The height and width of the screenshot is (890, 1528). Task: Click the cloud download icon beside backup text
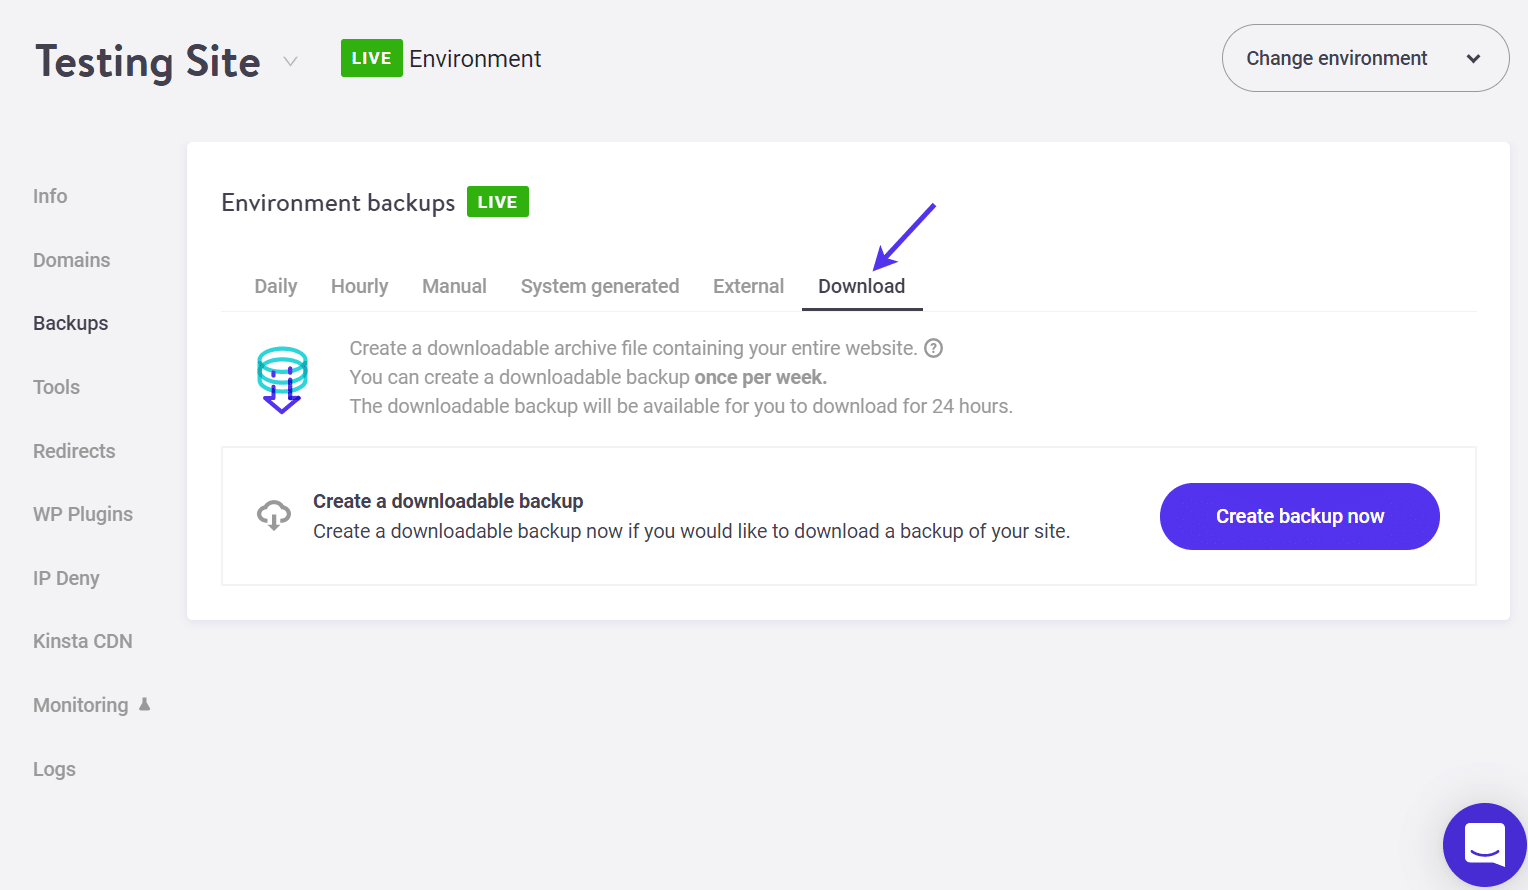(x=273, y=514)
